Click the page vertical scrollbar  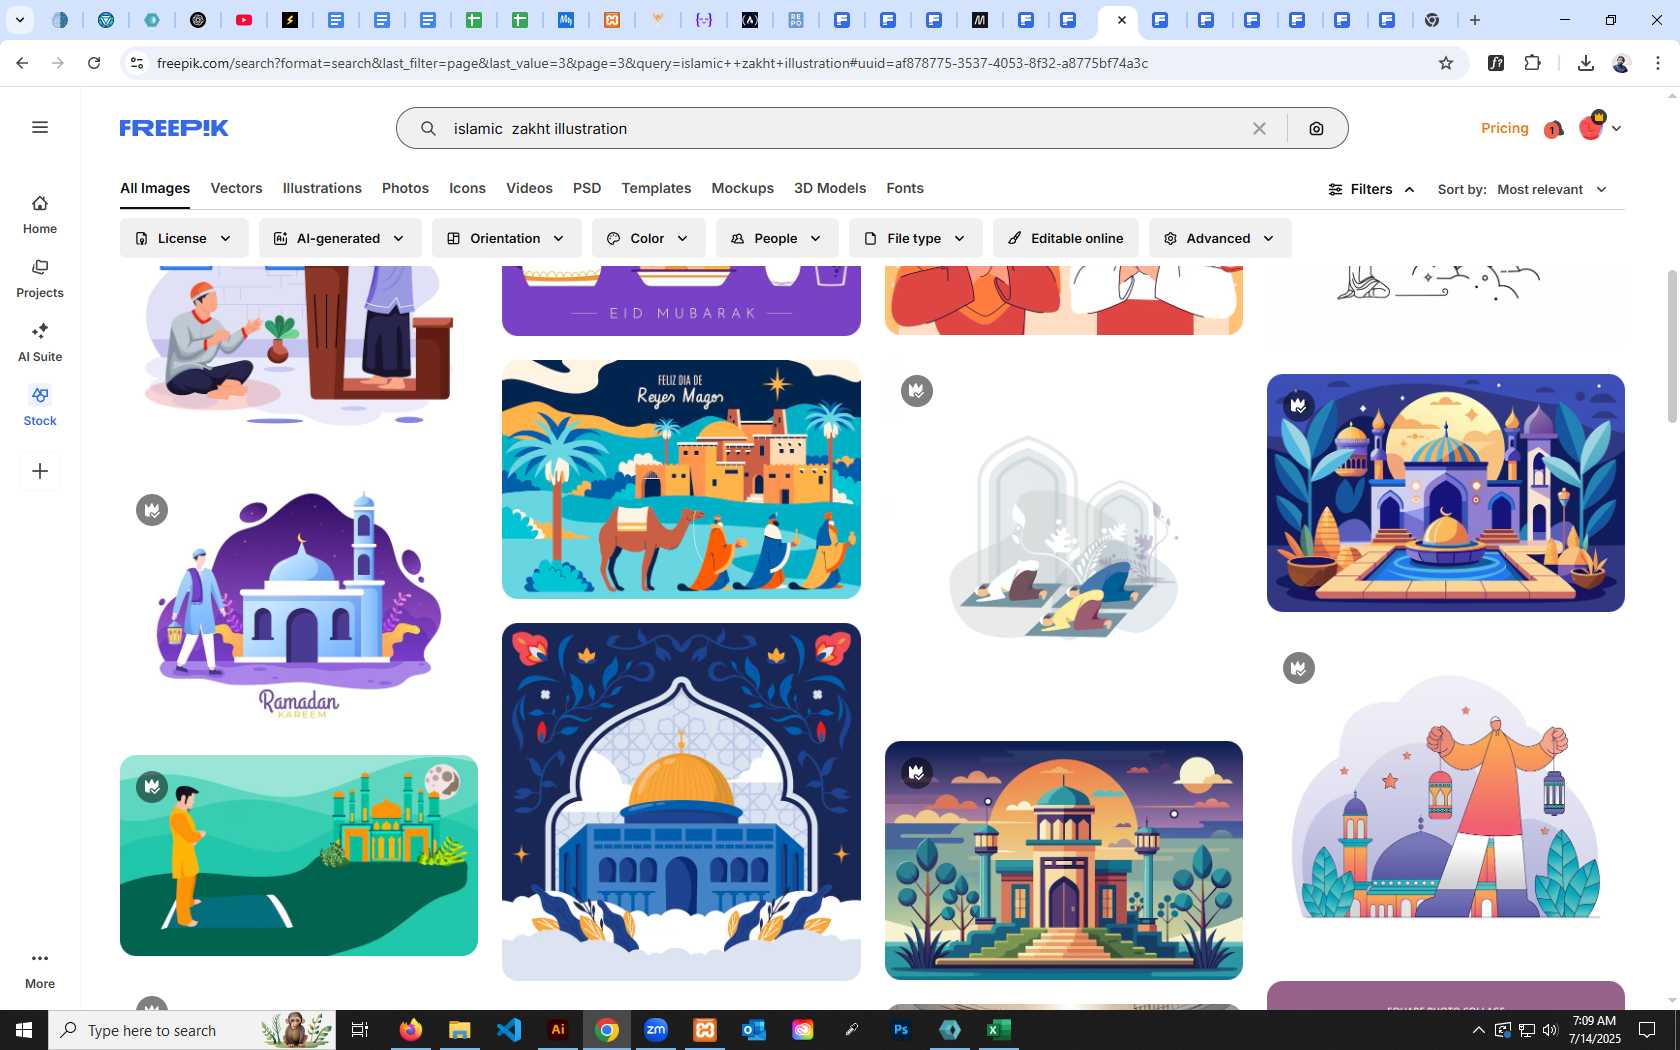tap(1672, 346)
